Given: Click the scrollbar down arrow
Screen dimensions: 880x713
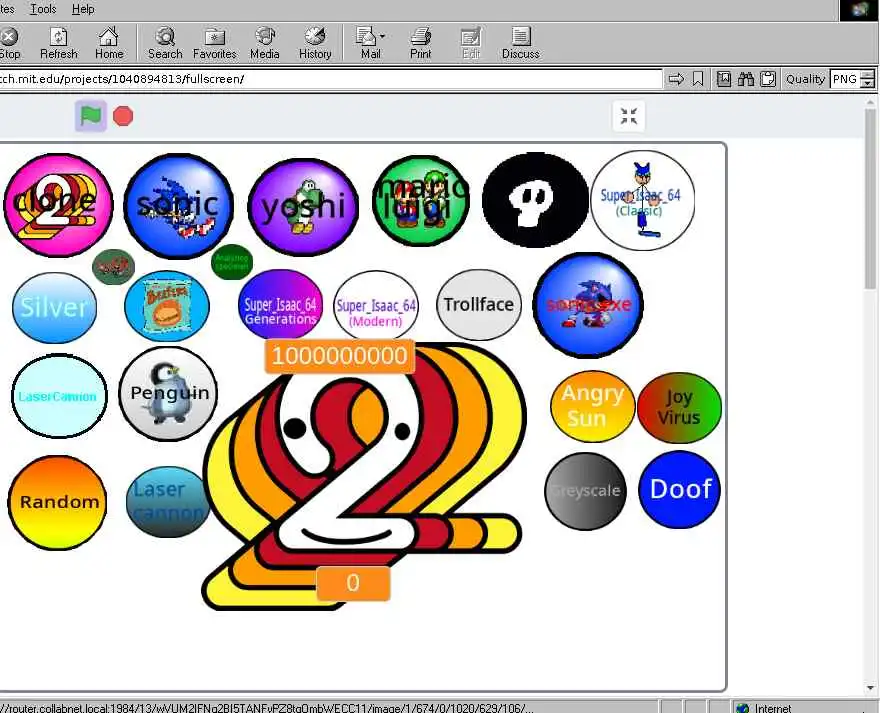Looking at the screenshot, I should tap(870, 687).
